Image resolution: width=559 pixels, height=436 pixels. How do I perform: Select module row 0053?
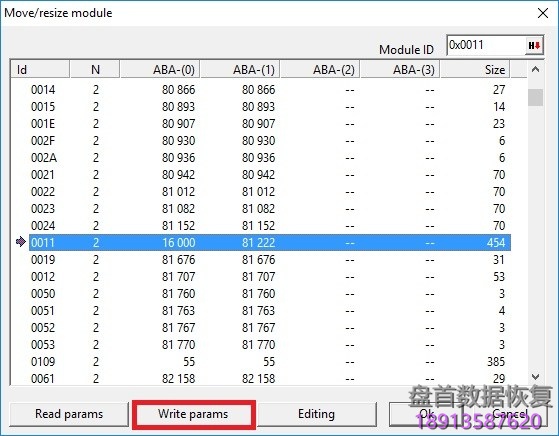[270, 345]
